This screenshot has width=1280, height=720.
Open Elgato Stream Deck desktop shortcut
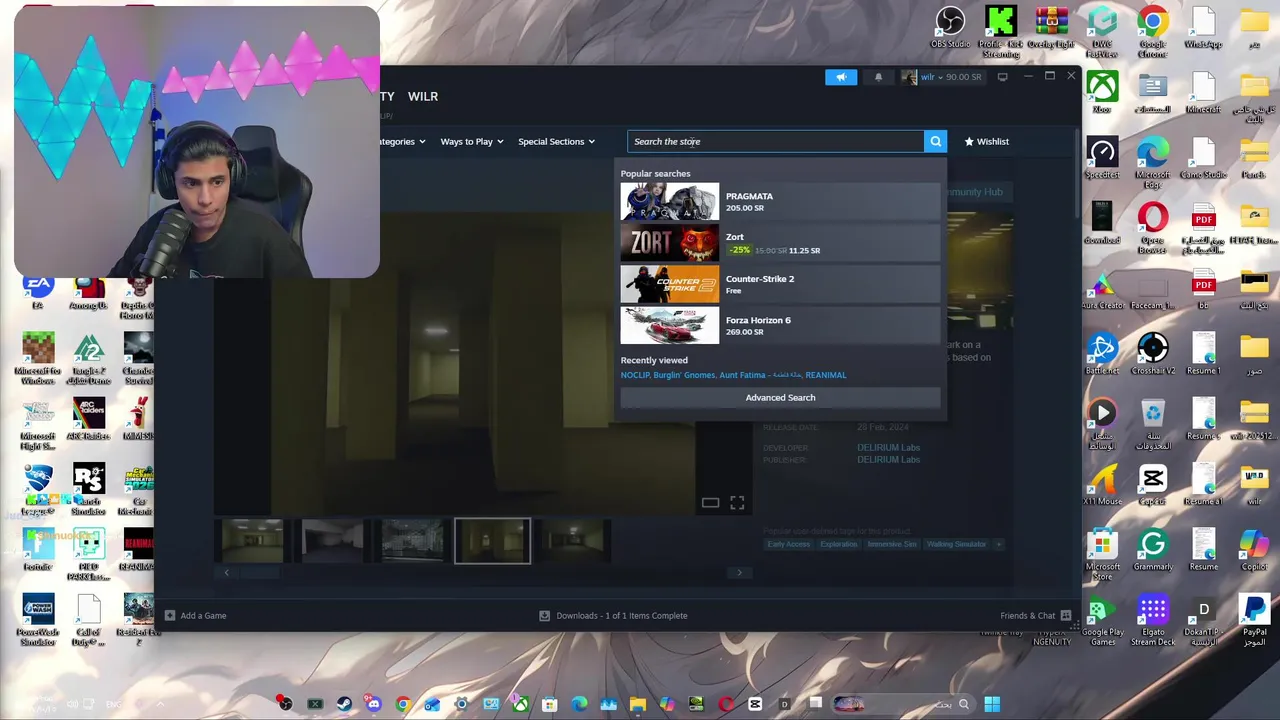point(1152,620)
